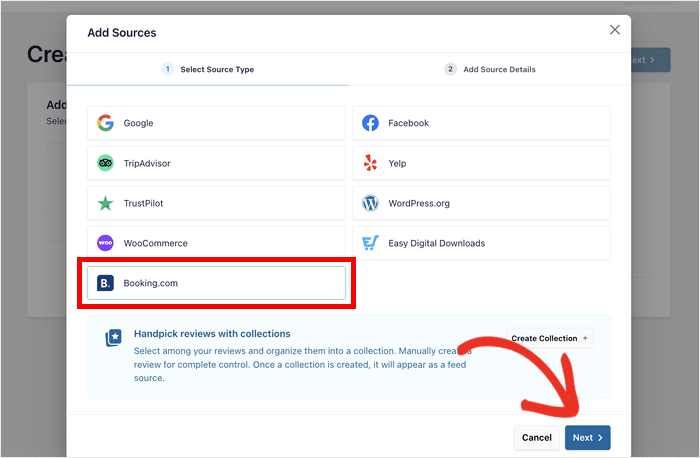The width and height of the screenshot is (700, 458).
Task: Click Handpick reviews with collections heading
Action: pyautogui.click(x=212, y=334)
